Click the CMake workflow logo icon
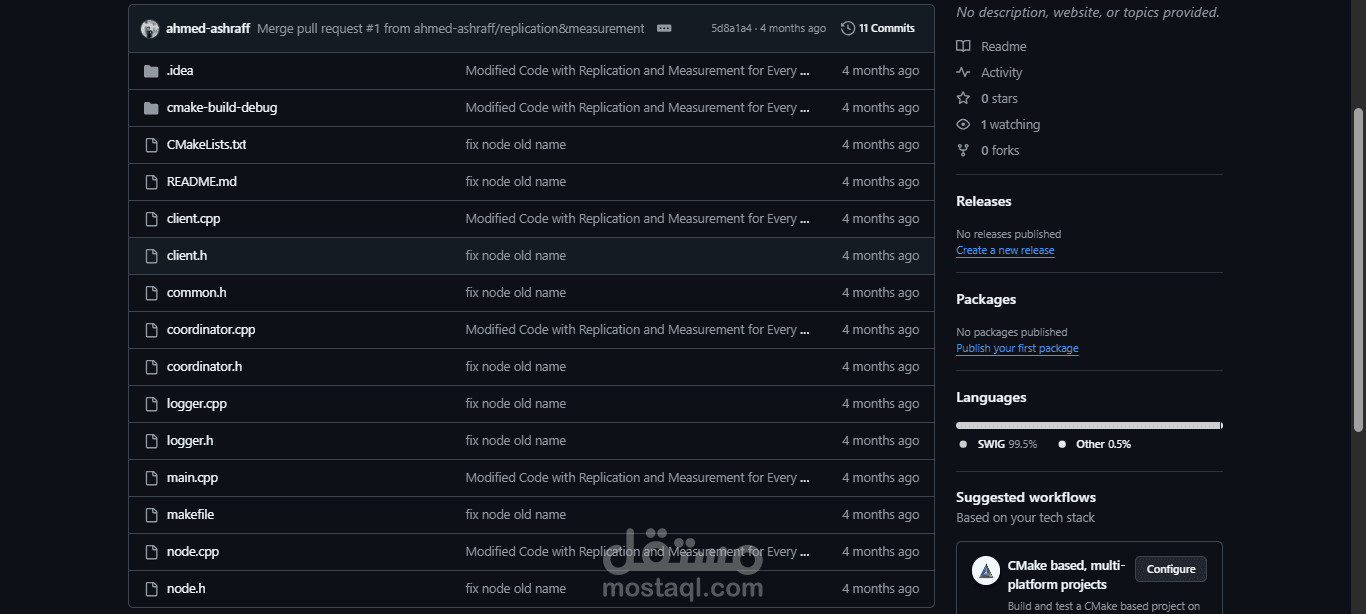 point(986,571)
